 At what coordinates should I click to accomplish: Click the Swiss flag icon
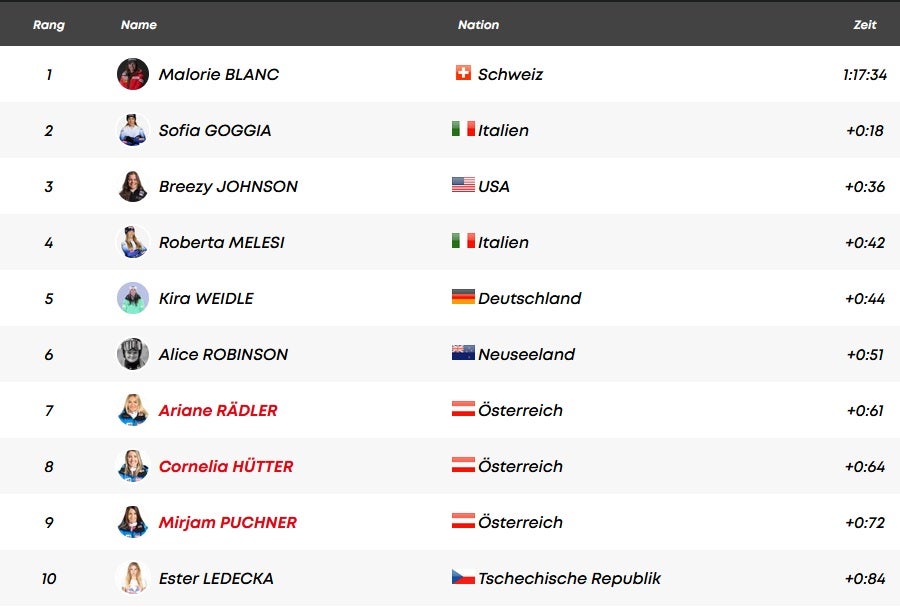pos(463,73)
